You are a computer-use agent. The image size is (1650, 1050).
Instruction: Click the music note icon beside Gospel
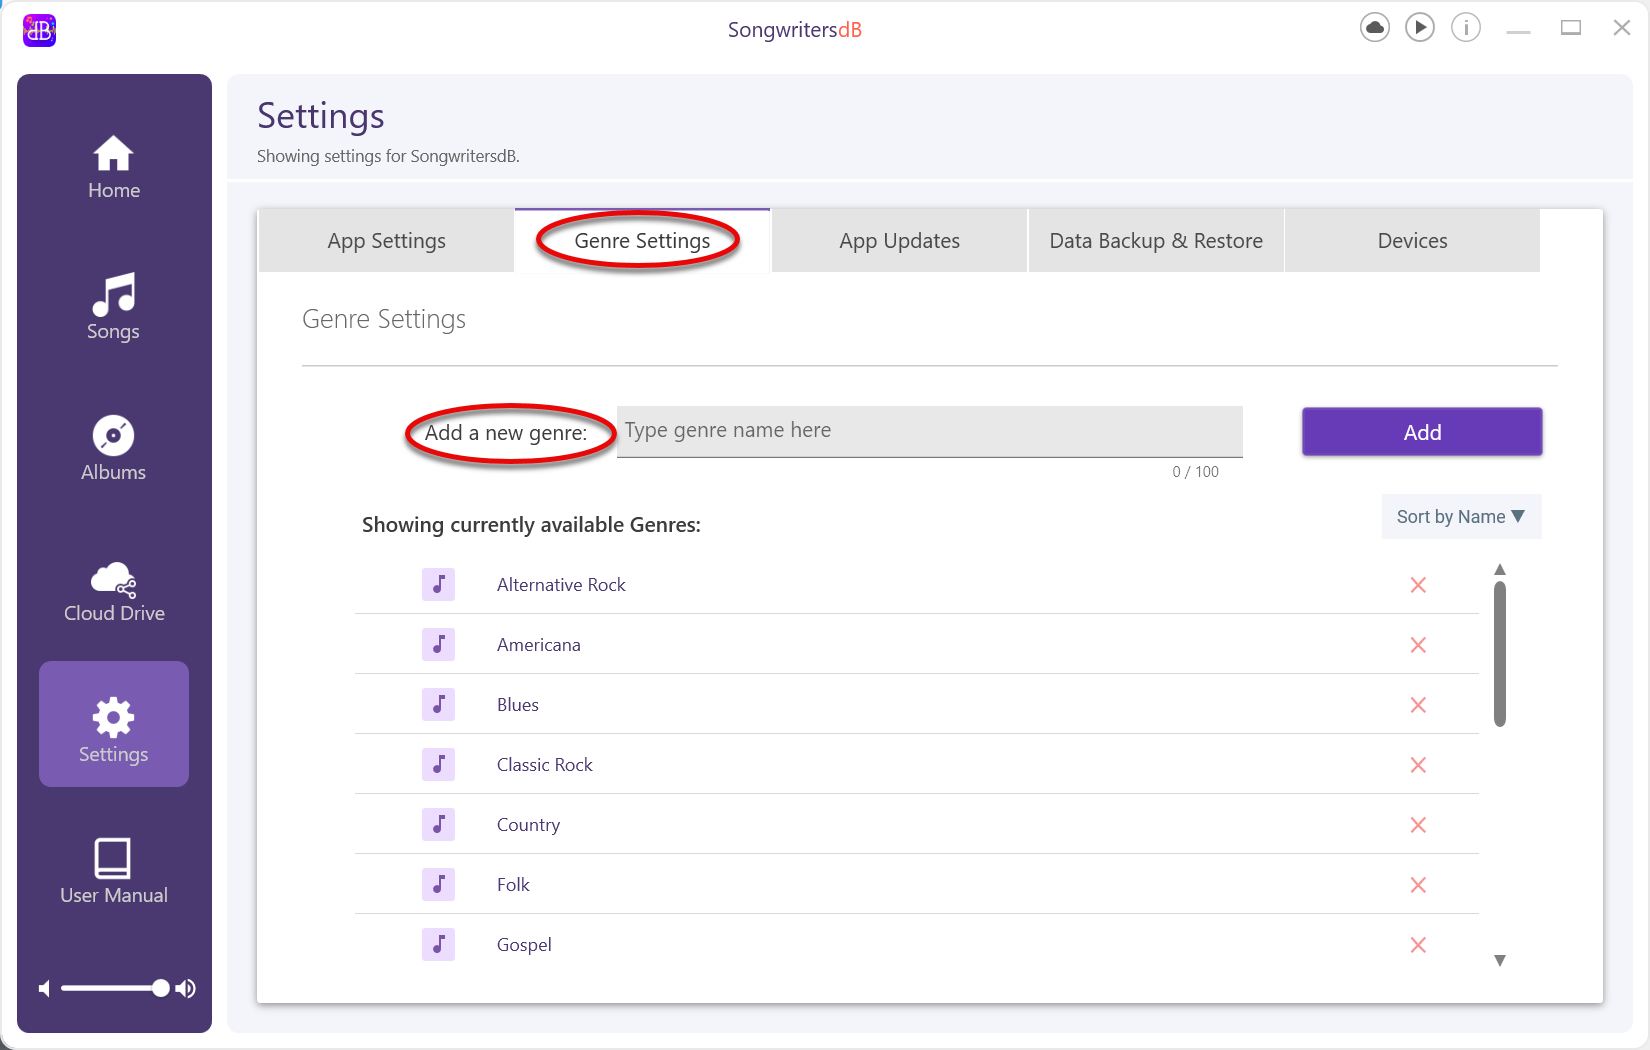438,944
